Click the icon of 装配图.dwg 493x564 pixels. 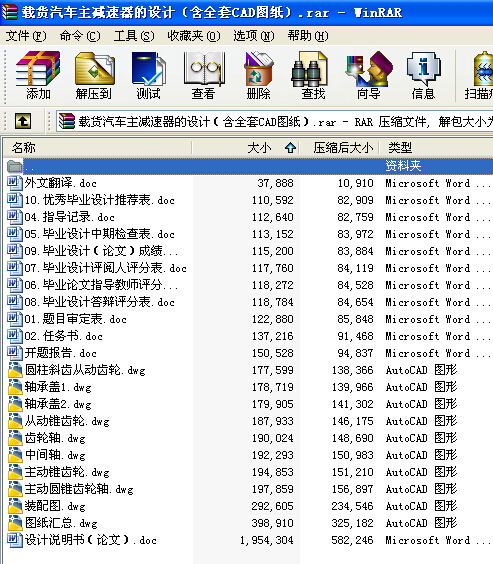[15, 506]
